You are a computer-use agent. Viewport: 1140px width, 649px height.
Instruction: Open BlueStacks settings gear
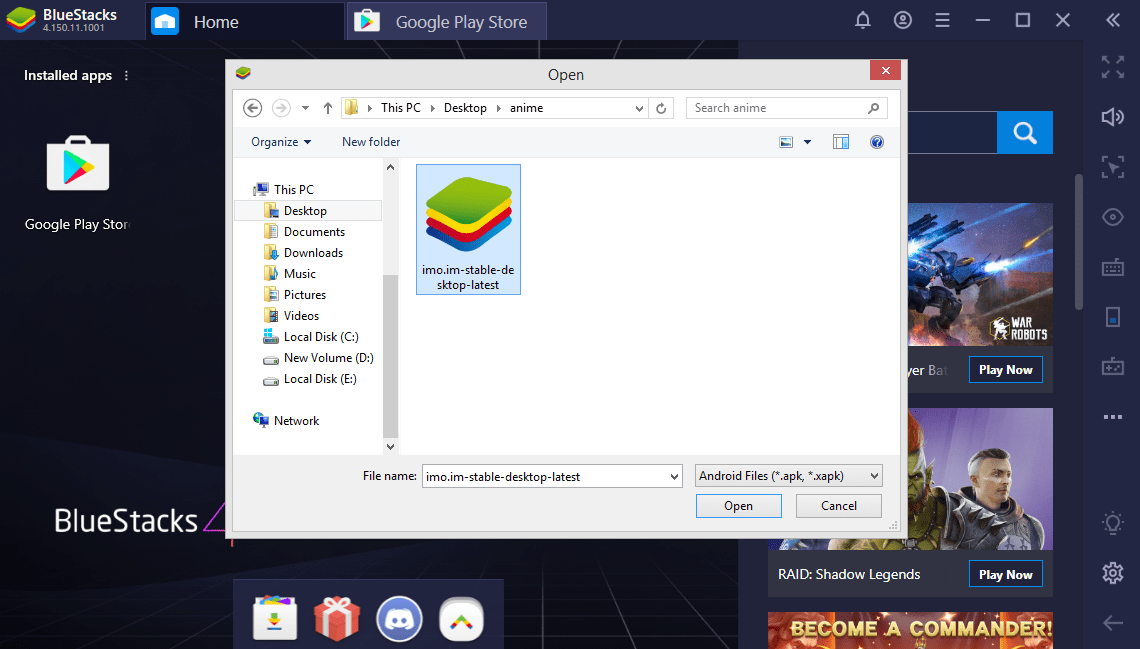(1112, 573)
